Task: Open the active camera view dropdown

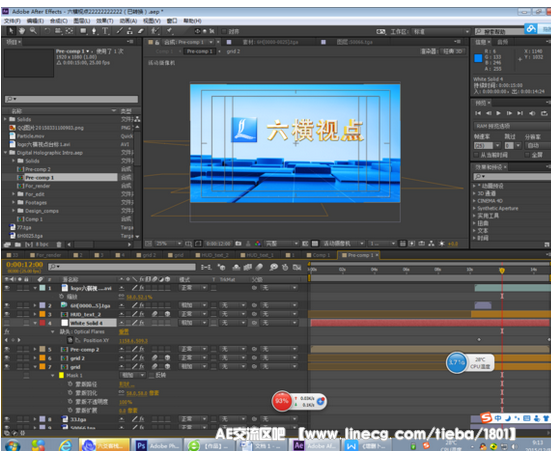Action: coord(343,243)
